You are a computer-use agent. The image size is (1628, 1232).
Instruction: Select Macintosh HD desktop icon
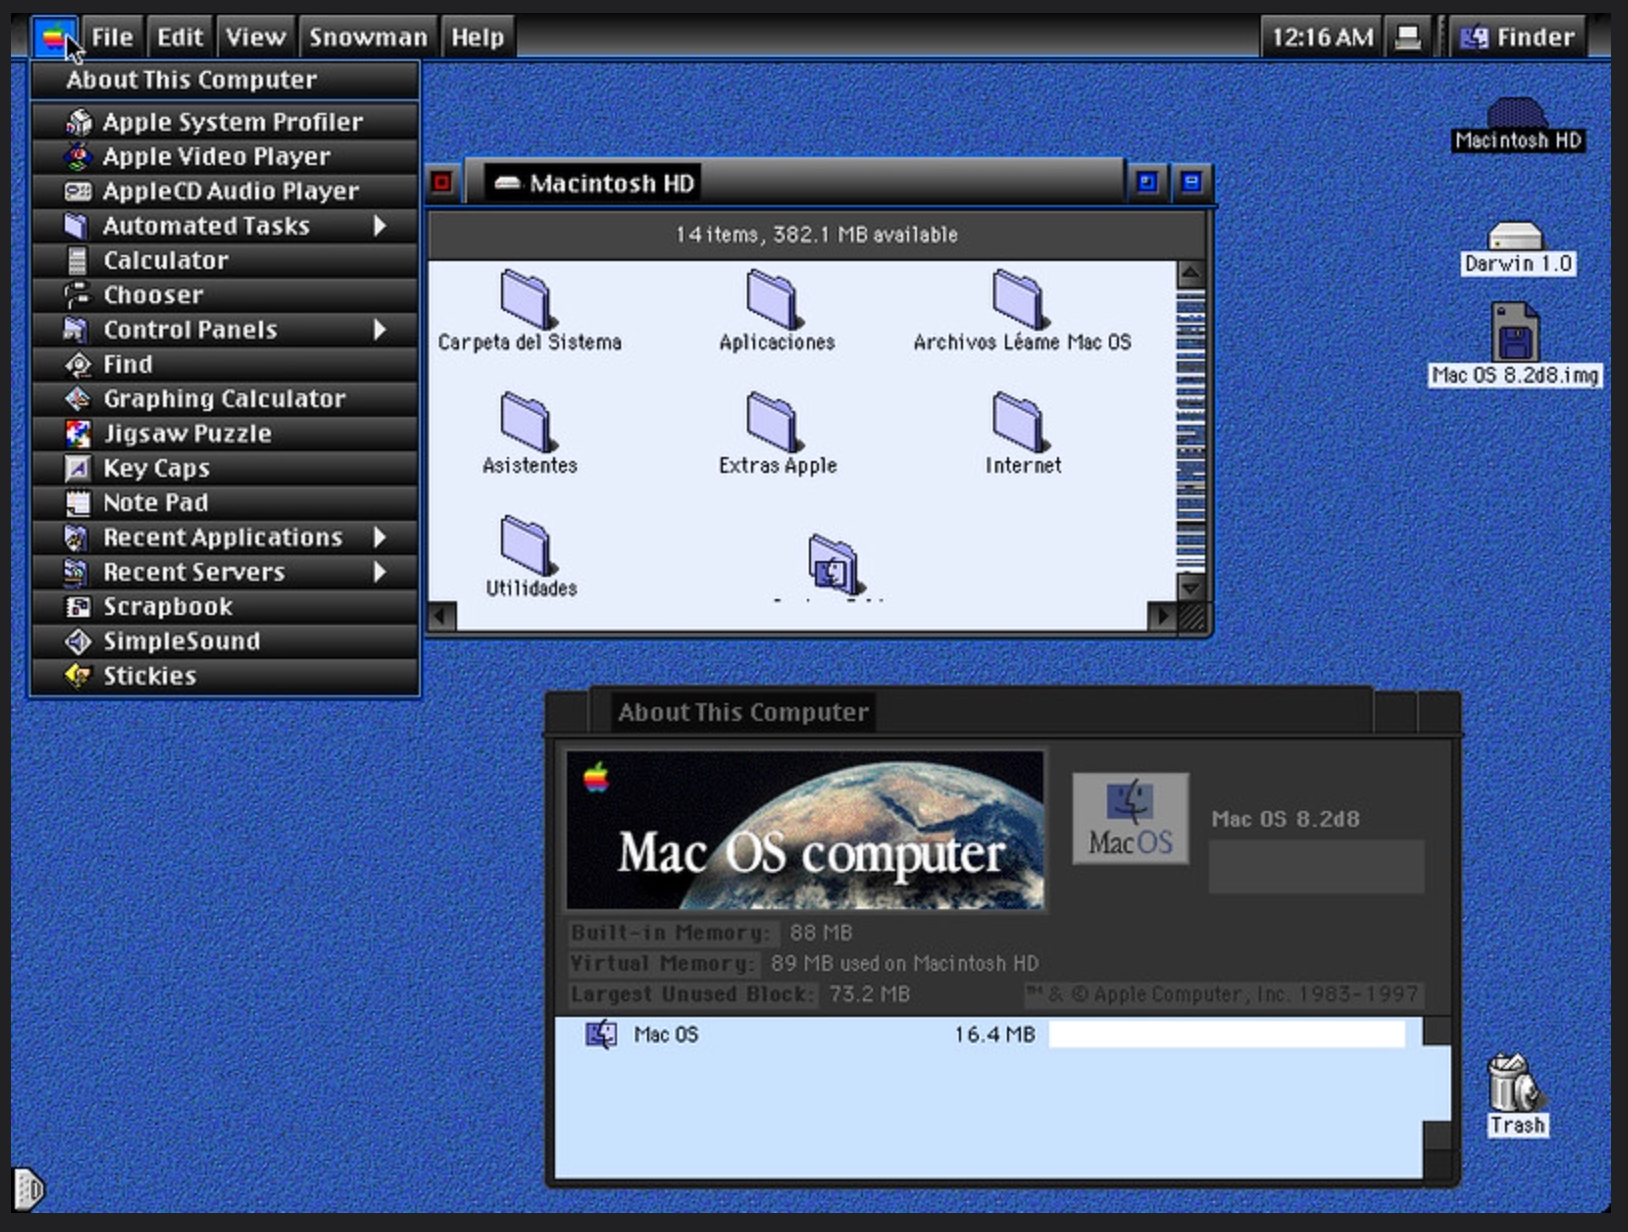pos(1517,125)
